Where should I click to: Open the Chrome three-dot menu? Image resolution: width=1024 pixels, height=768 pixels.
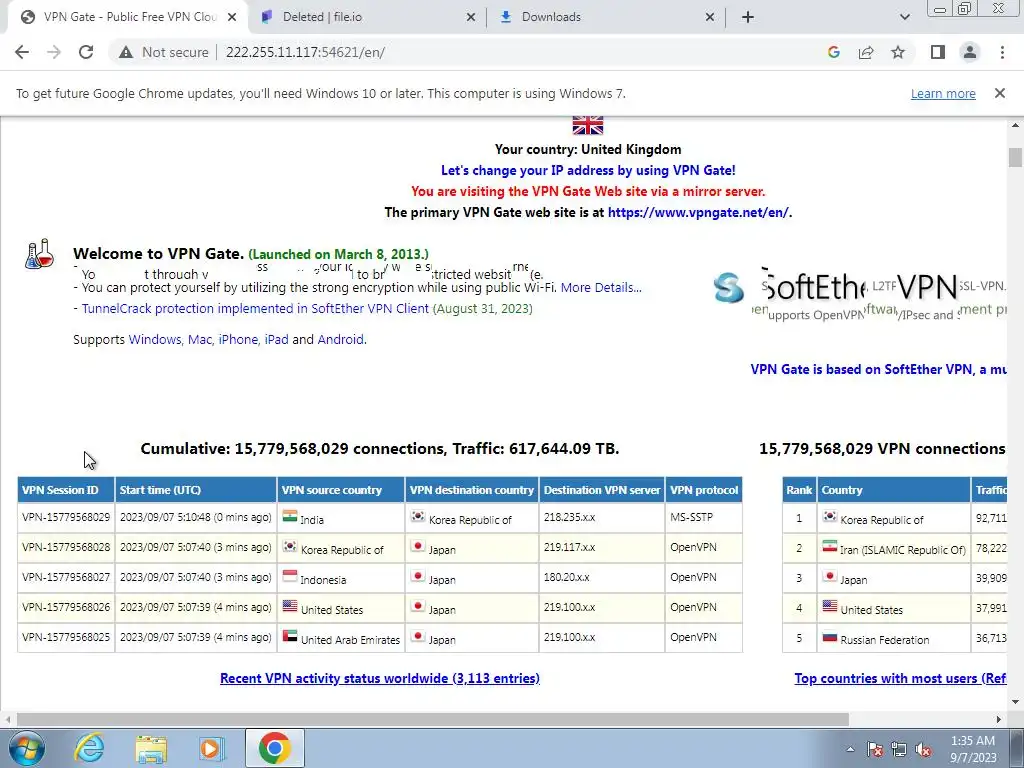[1002, 52]
